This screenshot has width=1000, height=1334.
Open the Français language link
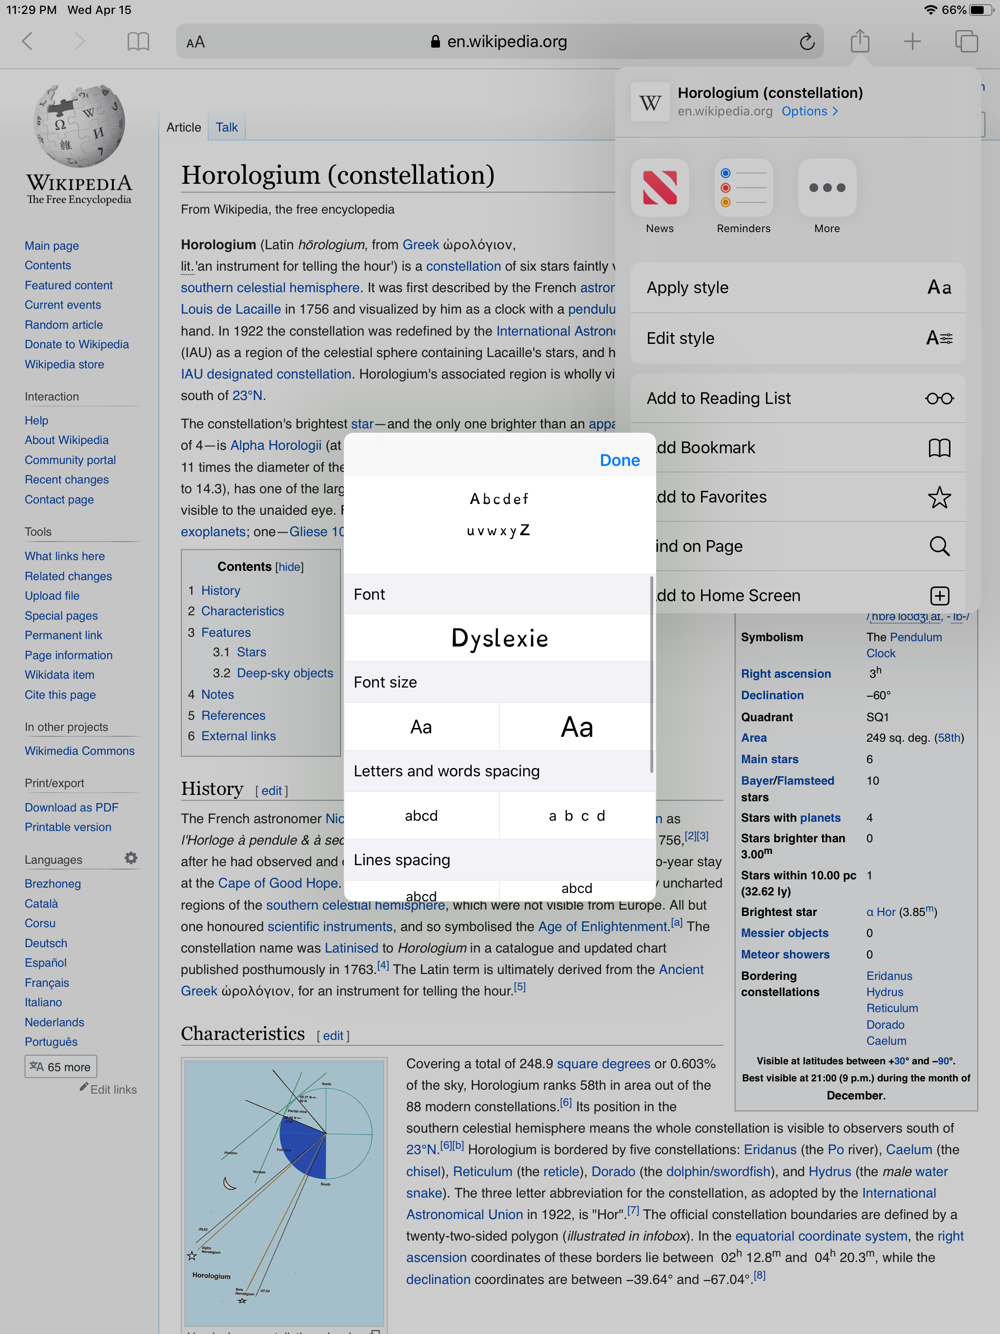(47, 983)
